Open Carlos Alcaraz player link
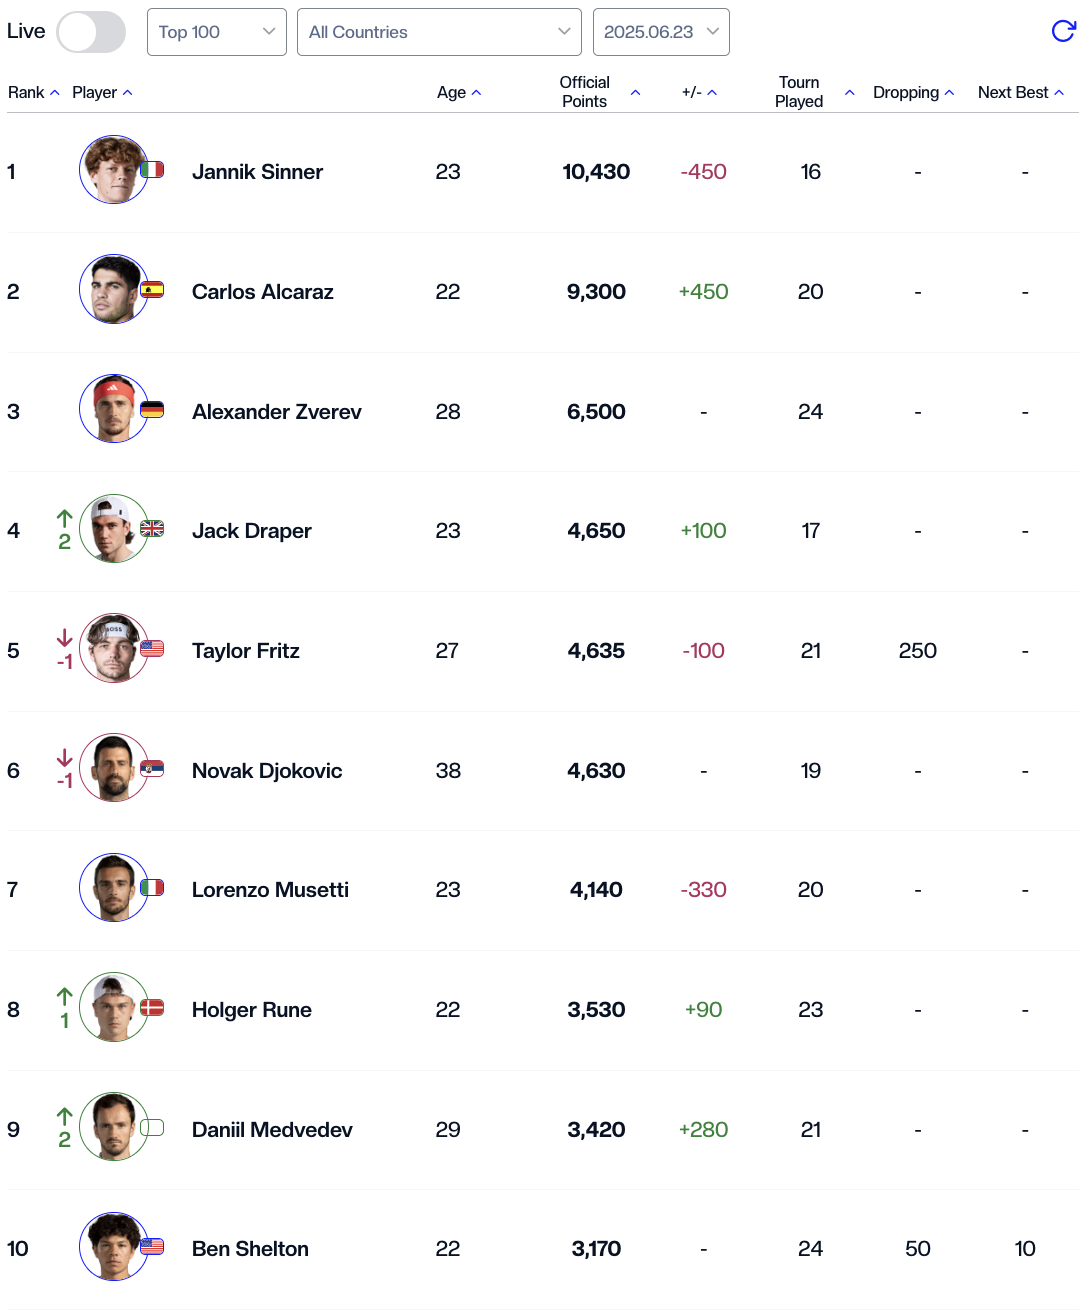1090x1312 pixels. point(263,292)
